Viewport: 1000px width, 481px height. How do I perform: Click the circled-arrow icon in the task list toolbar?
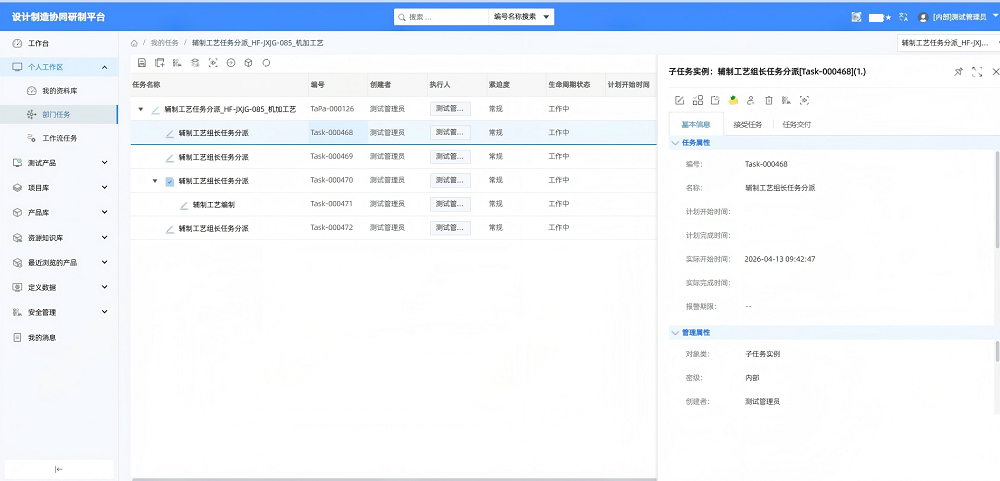[231, 63]
